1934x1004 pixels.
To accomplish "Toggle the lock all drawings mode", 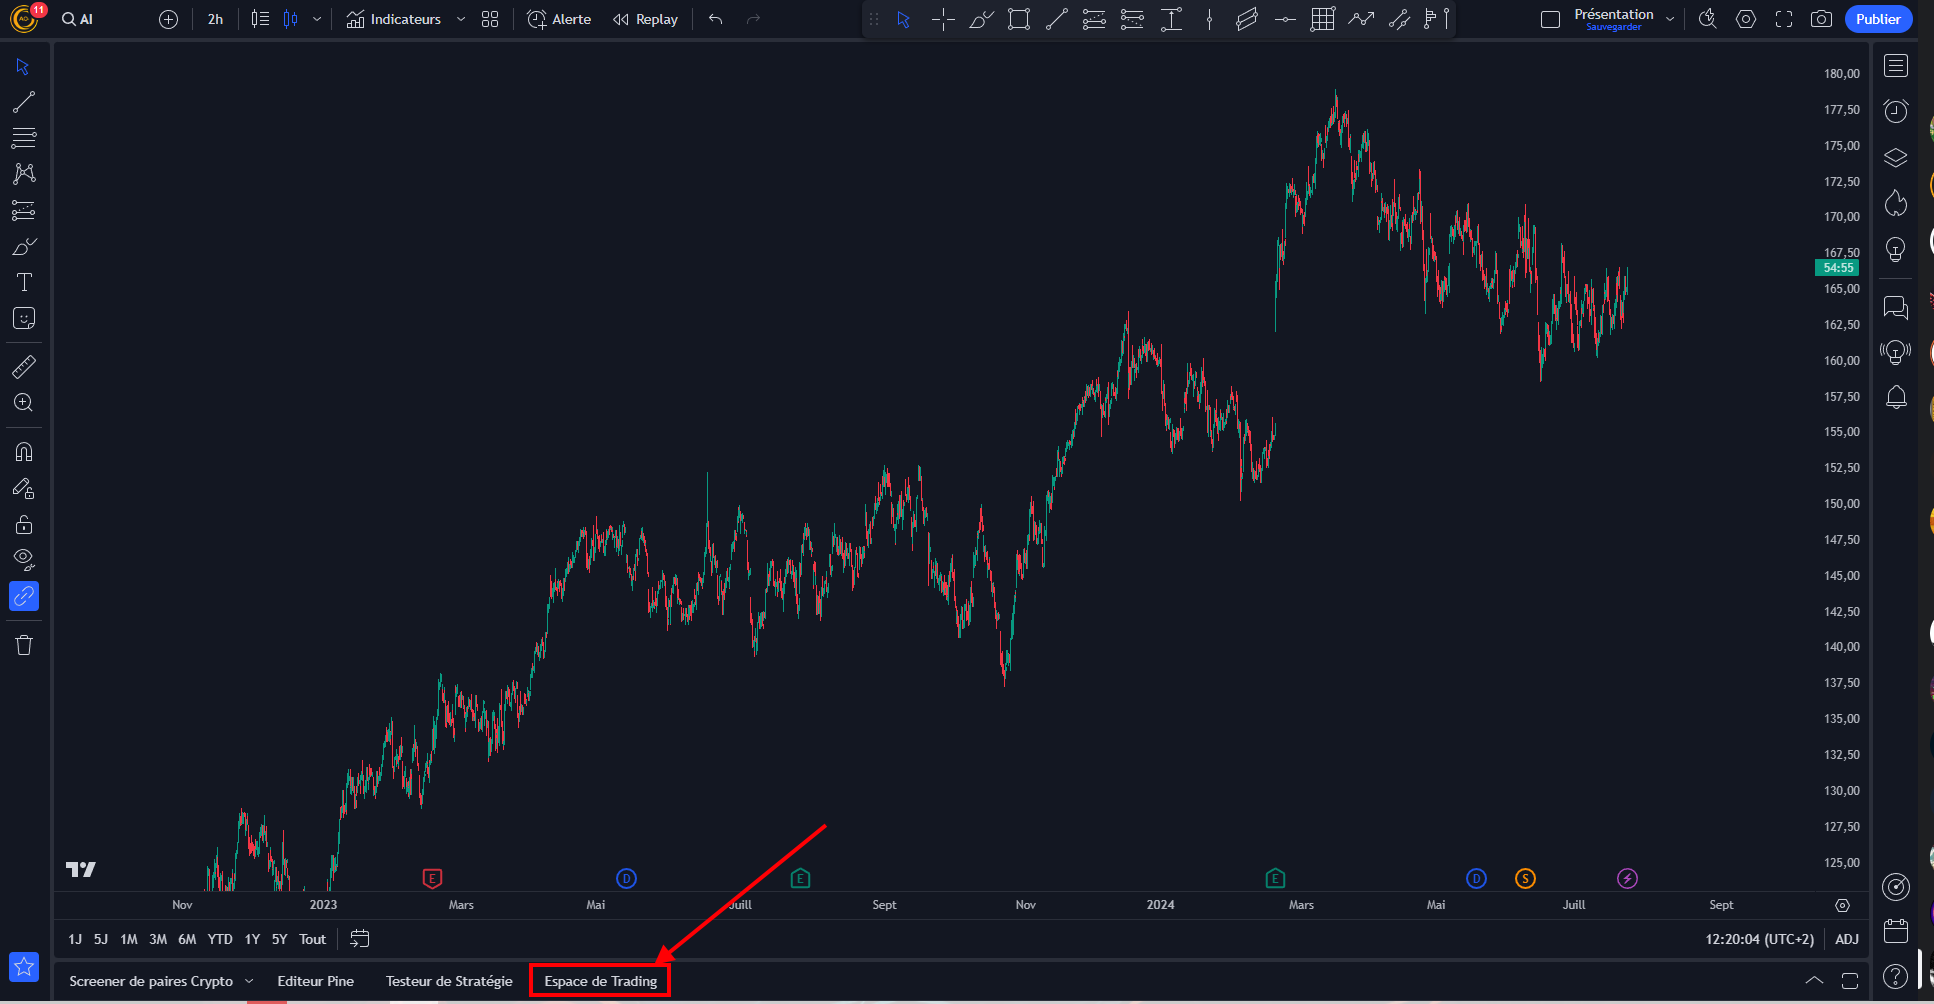I will tap(24, 524).
